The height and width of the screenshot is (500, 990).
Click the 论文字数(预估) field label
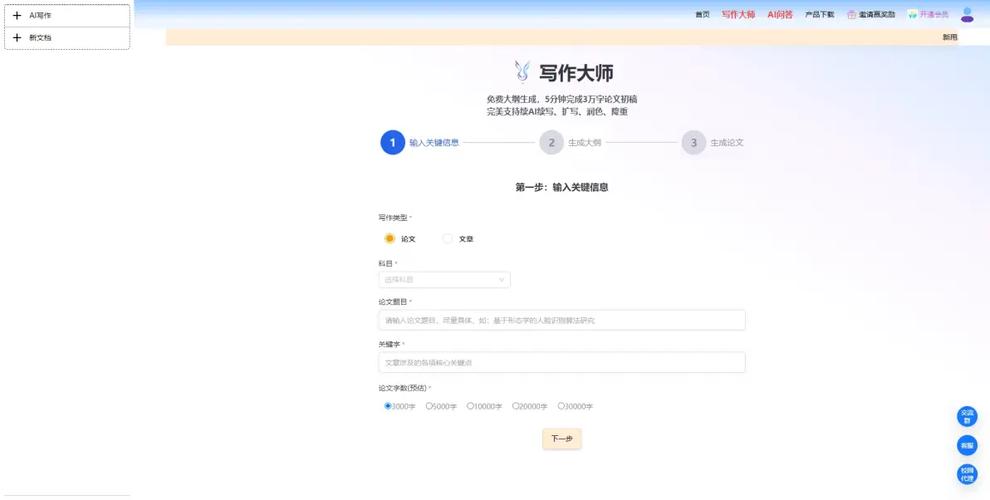click(x=403, y=388)
